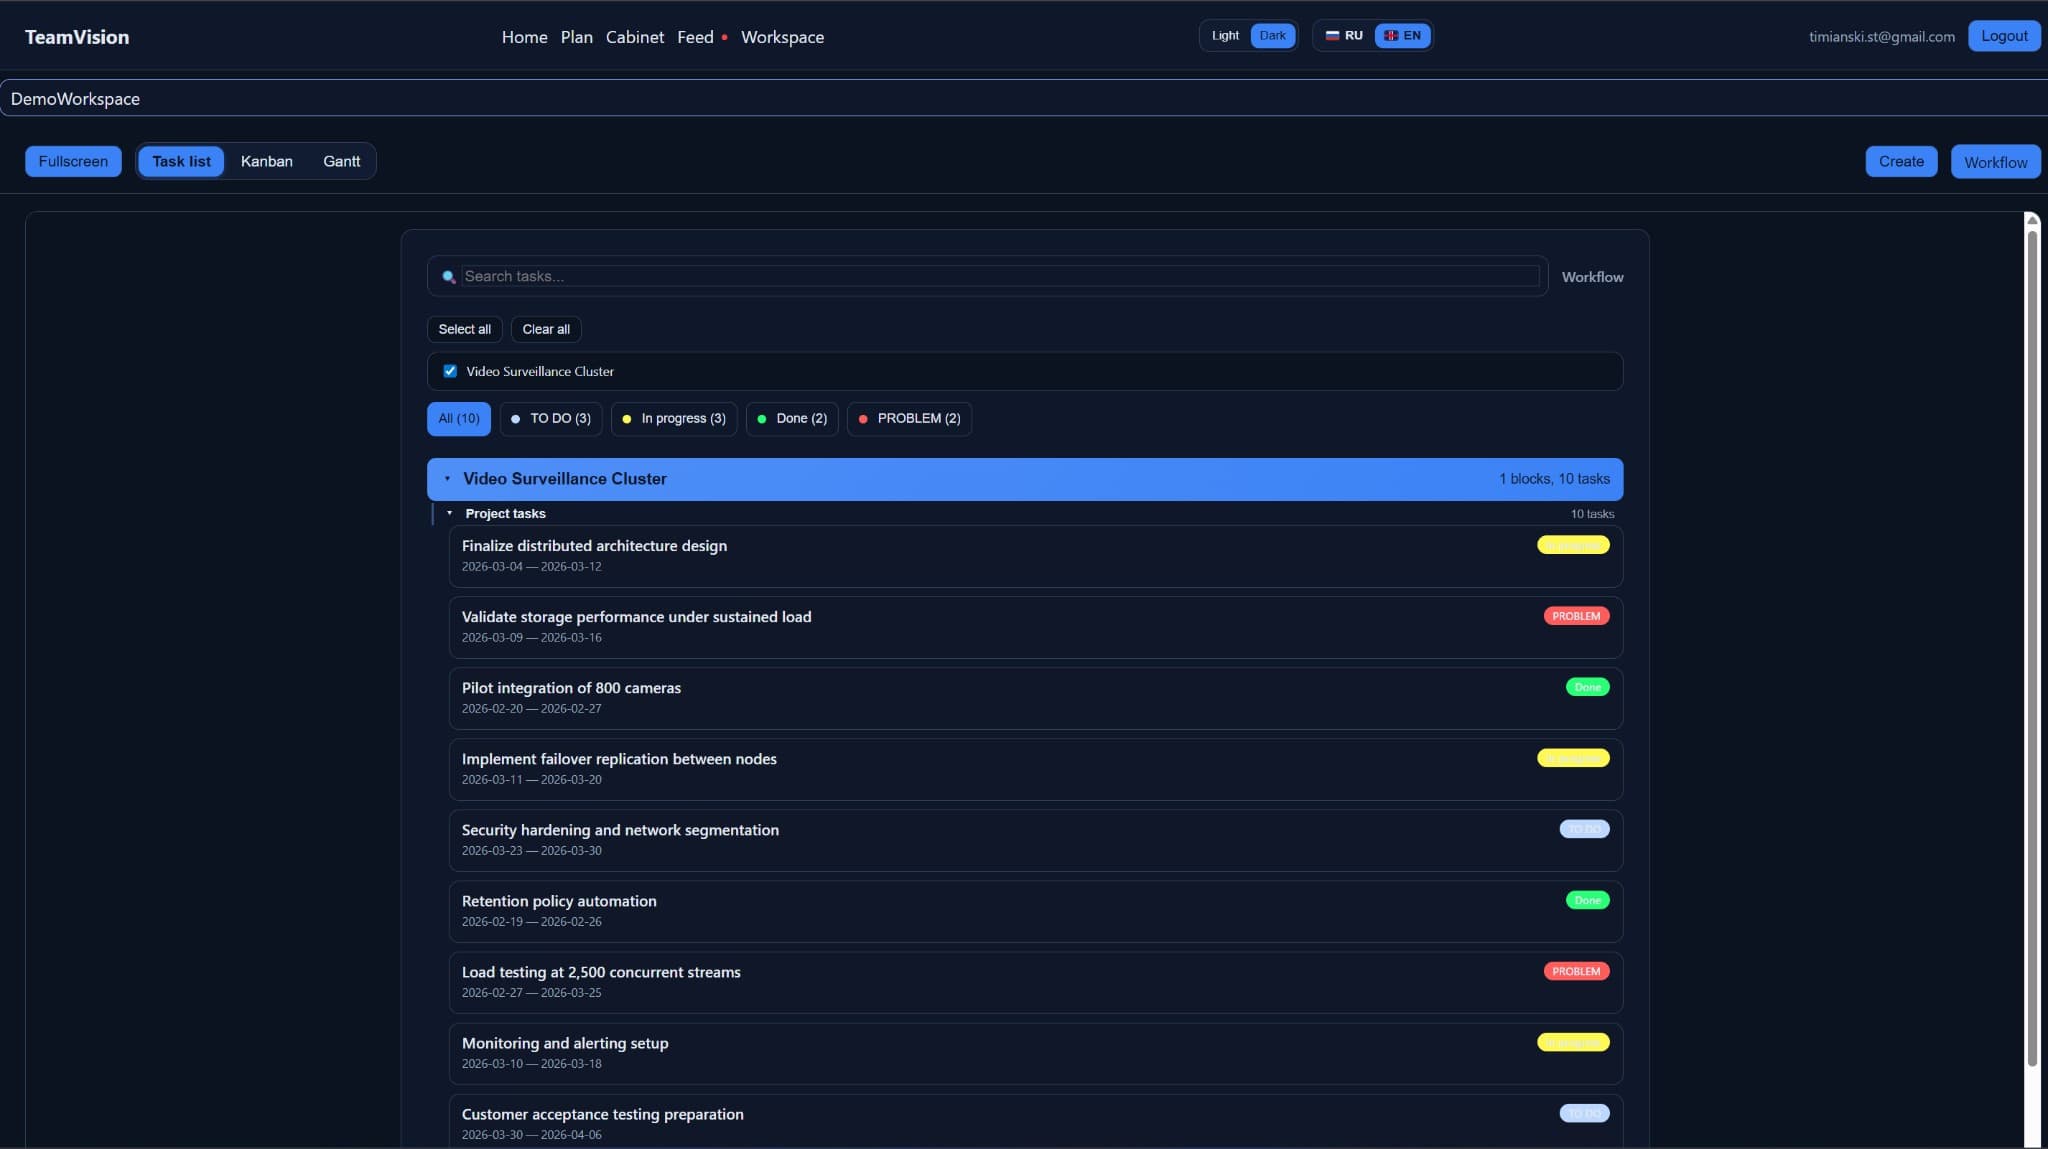Click the In progress badge on Monitoring and alerting setup
This screenshot has height=1149, width=2048.
pyautogui.click(x=1572, y=1042)
